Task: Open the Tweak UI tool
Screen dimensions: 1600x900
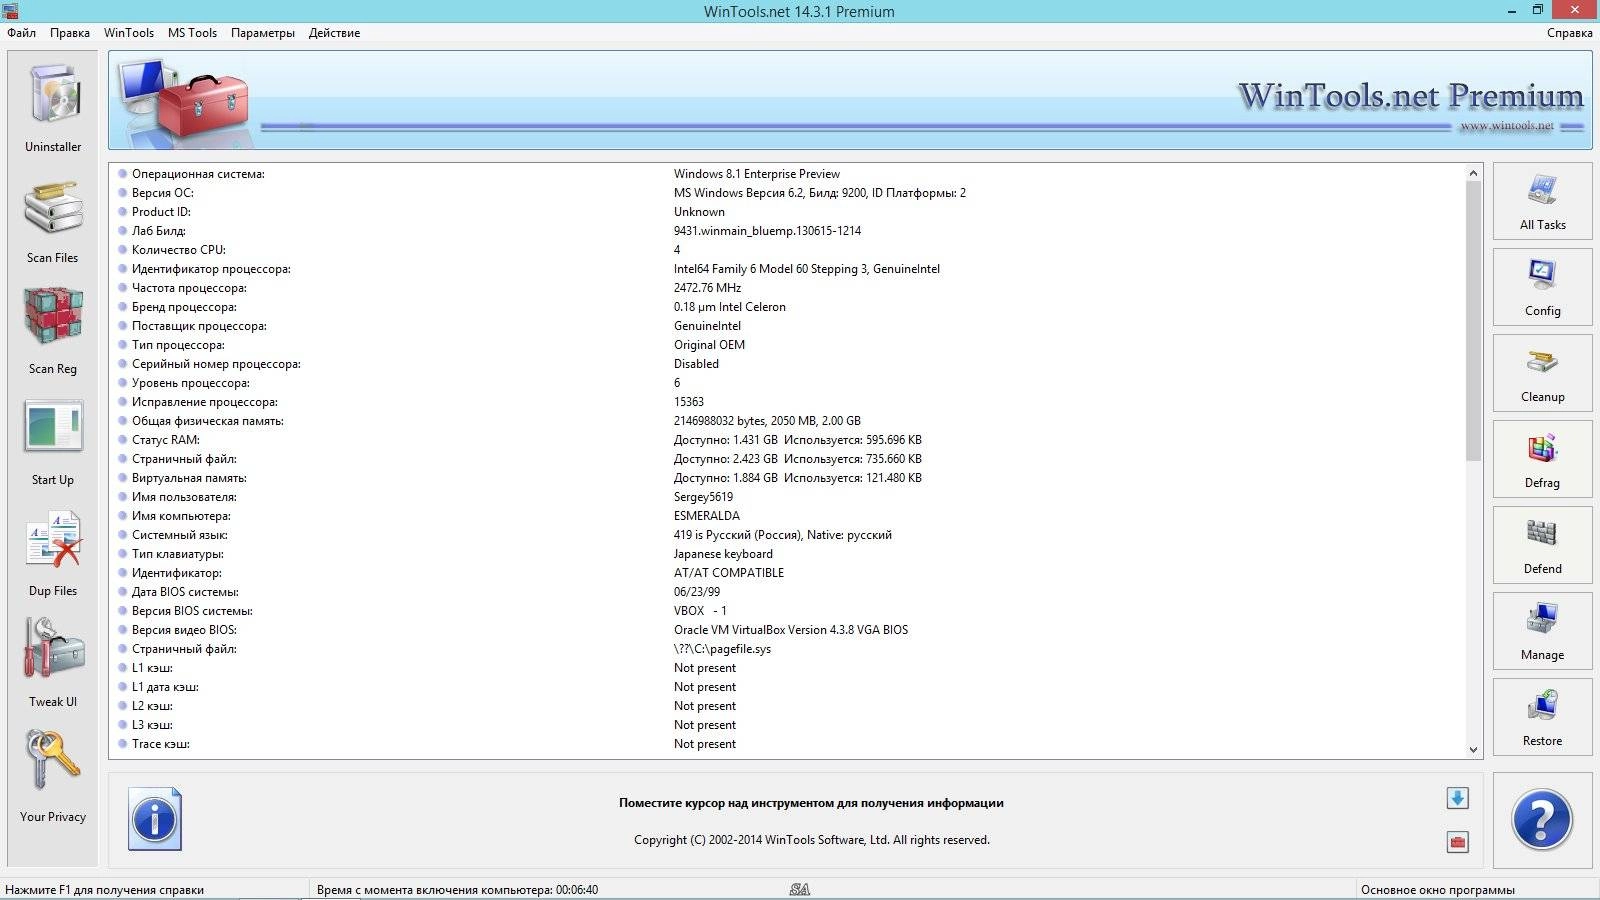Action: (x=53, y=663)
